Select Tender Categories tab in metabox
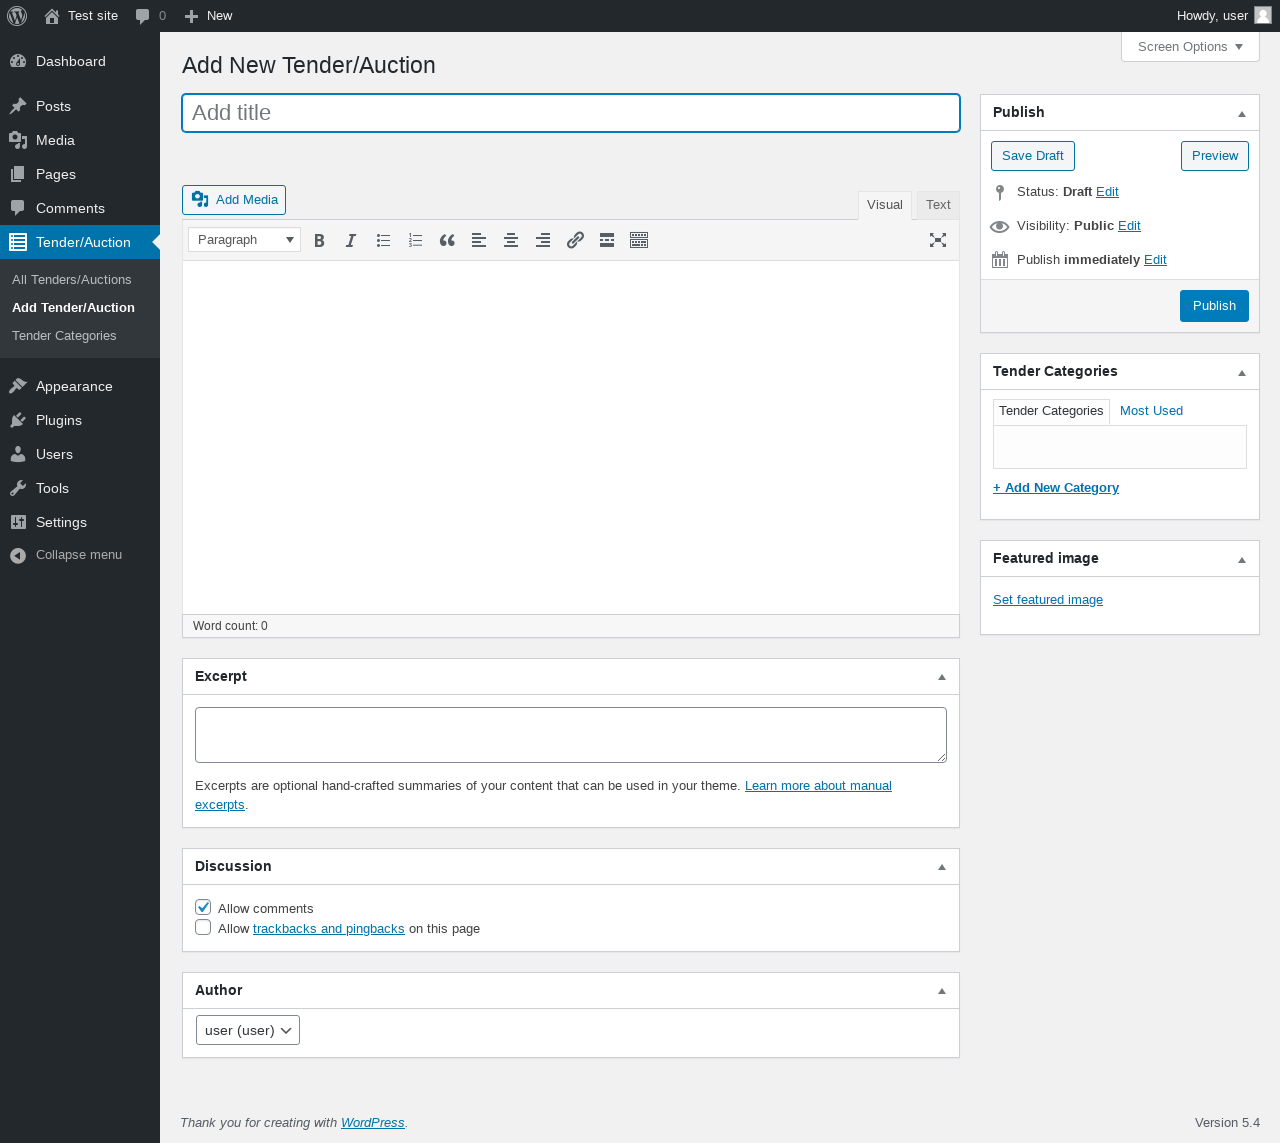This screenshot has height=1143, width=1280. (1051, 411)
